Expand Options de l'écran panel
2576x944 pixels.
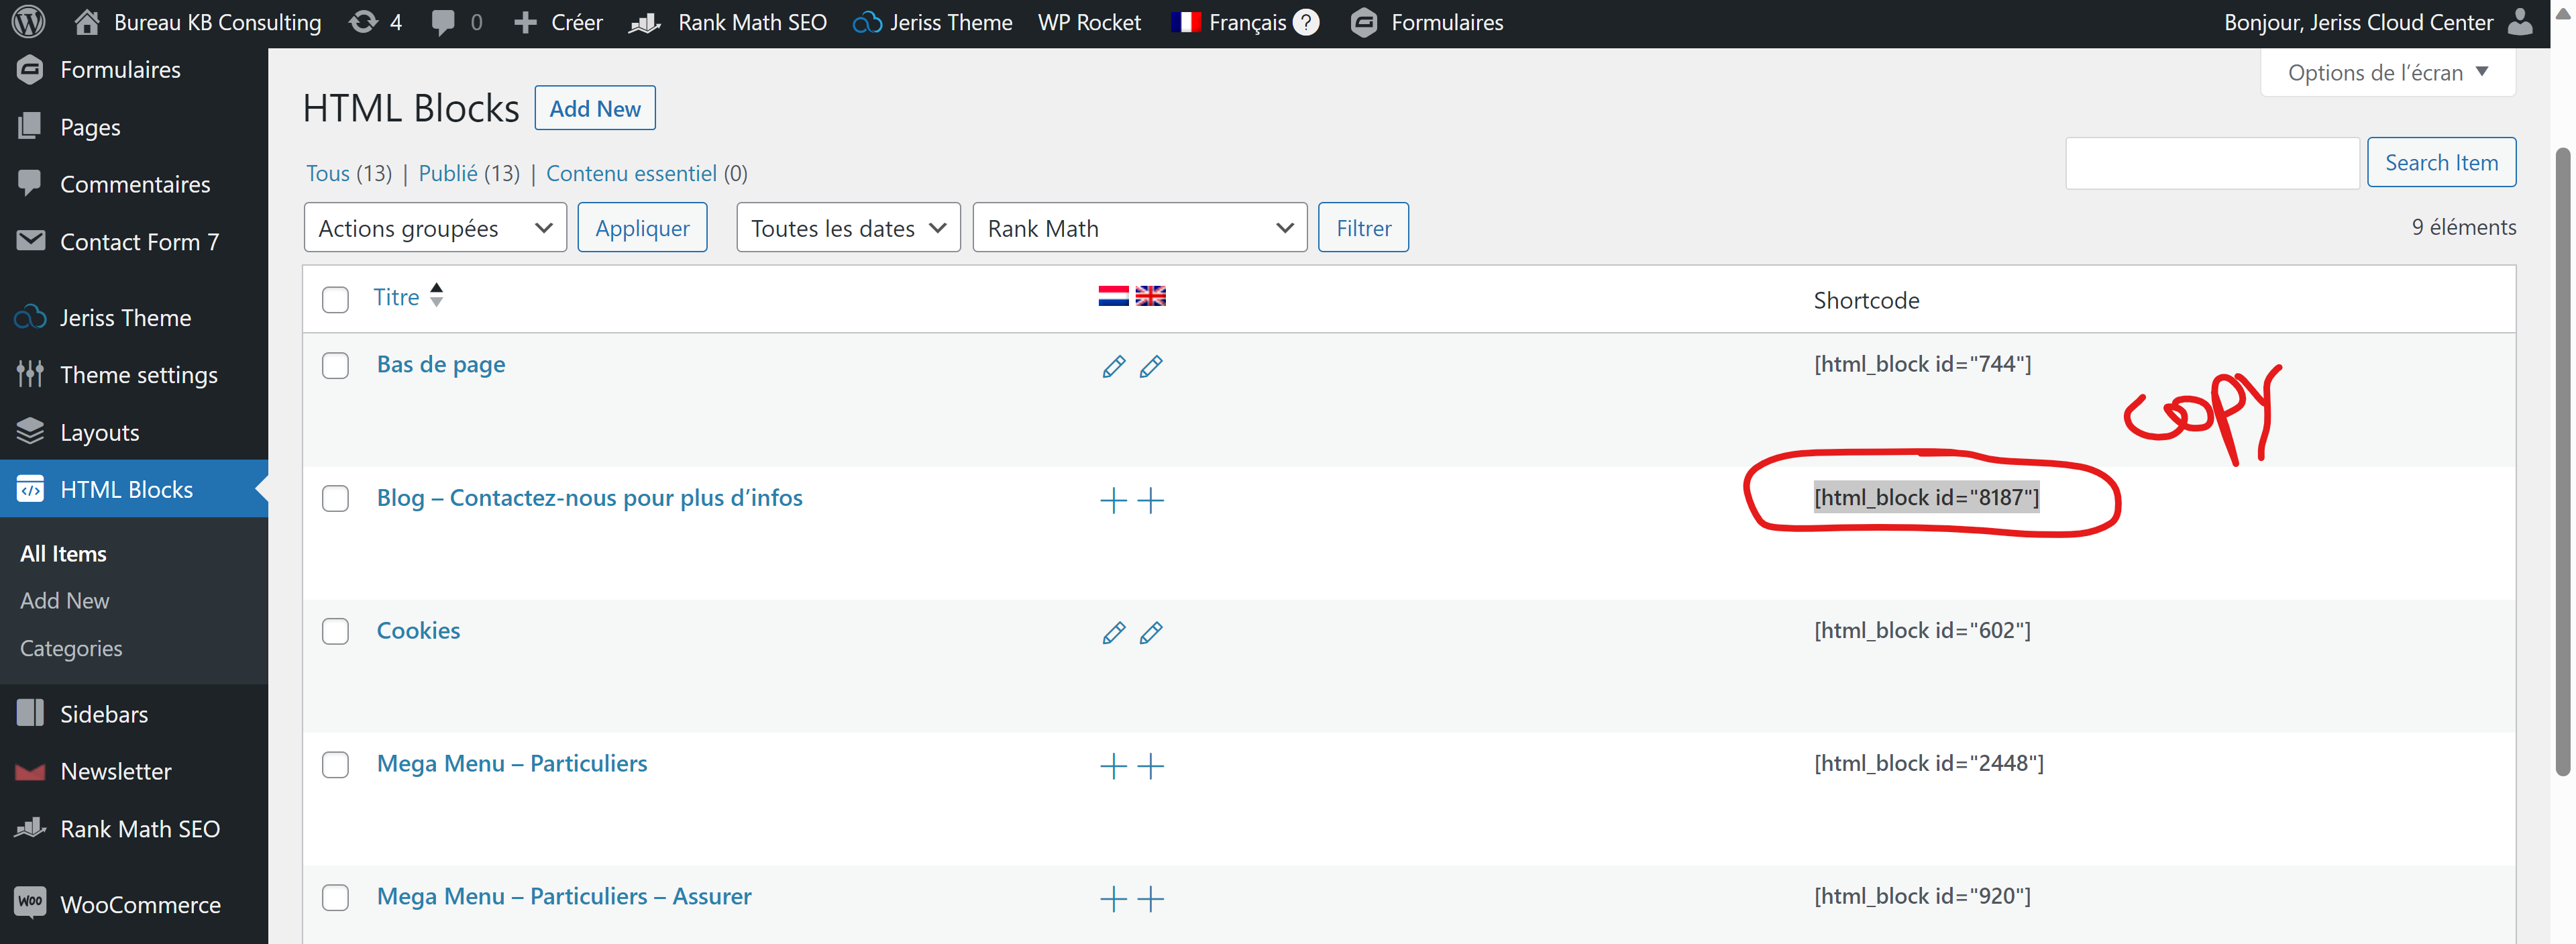pyautogui.click(x=2387, y=72)
